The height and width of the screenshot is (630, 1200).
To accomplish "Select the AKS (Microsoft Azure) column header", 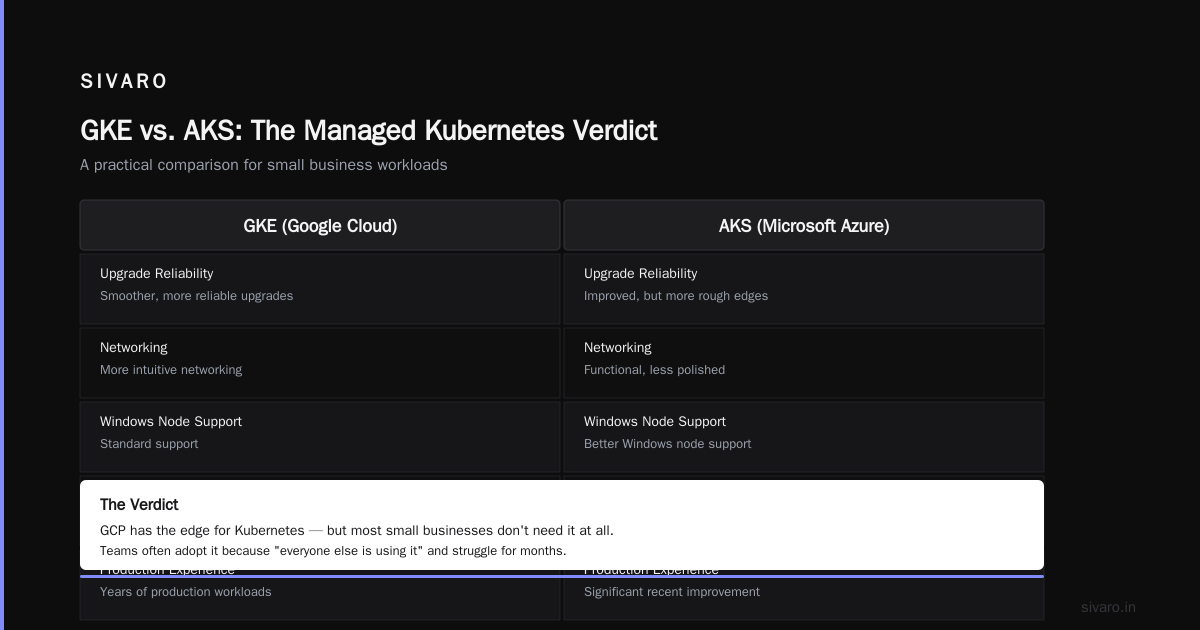I will pyautogui.click(x=804, y=226).
